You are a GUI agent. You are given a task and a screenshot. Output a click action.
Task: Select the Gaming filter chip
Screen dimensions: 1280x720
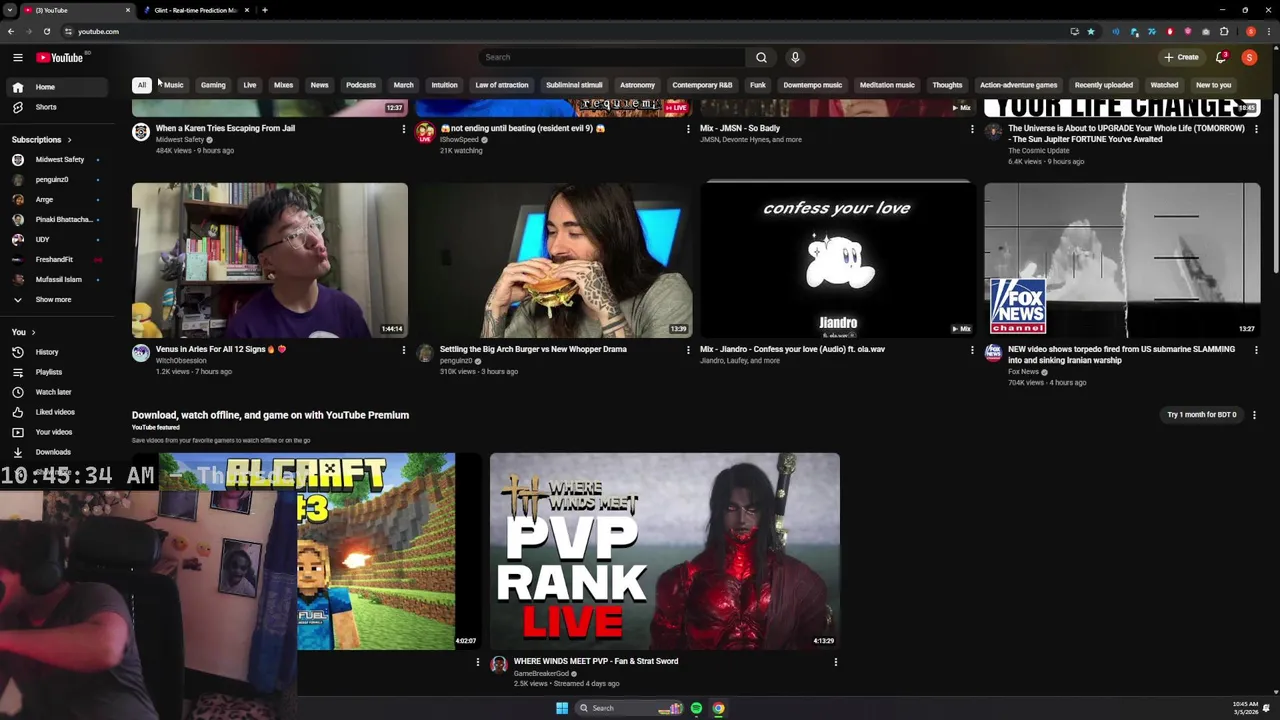click(x=213, y=85)
